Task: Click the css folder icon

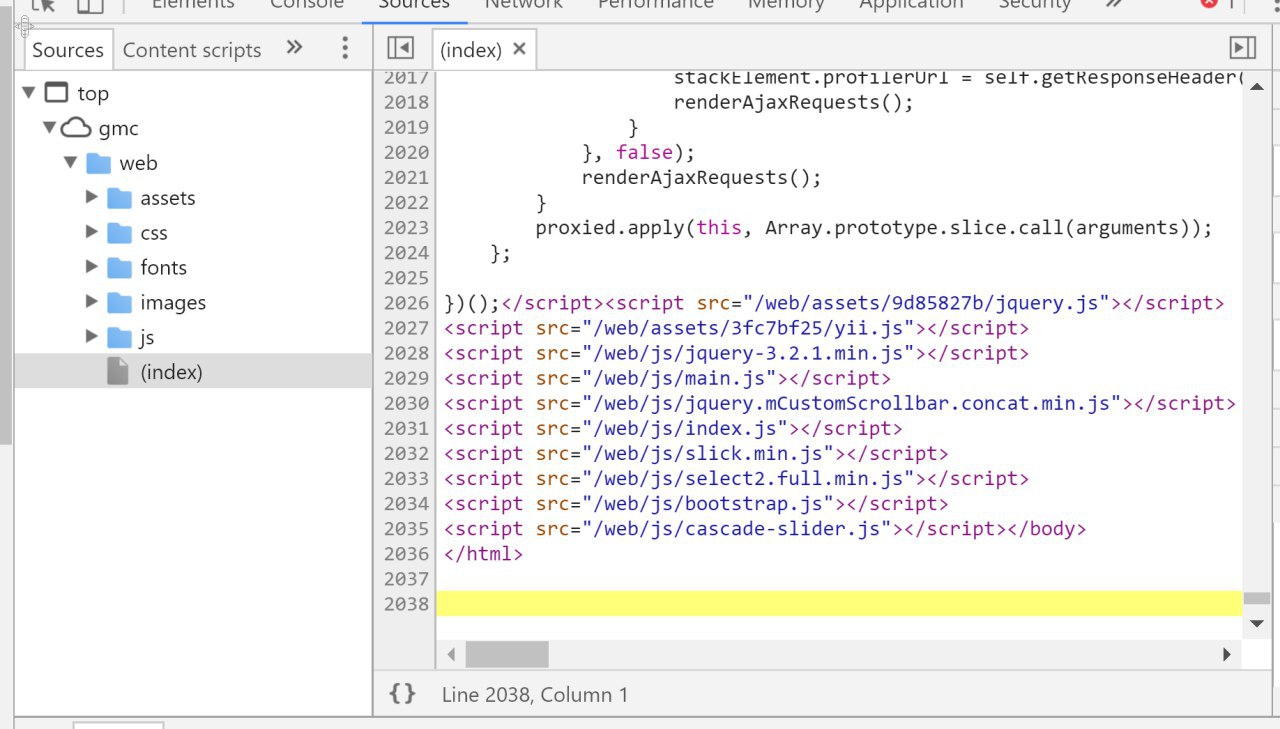Action: (x=120, y=233)
